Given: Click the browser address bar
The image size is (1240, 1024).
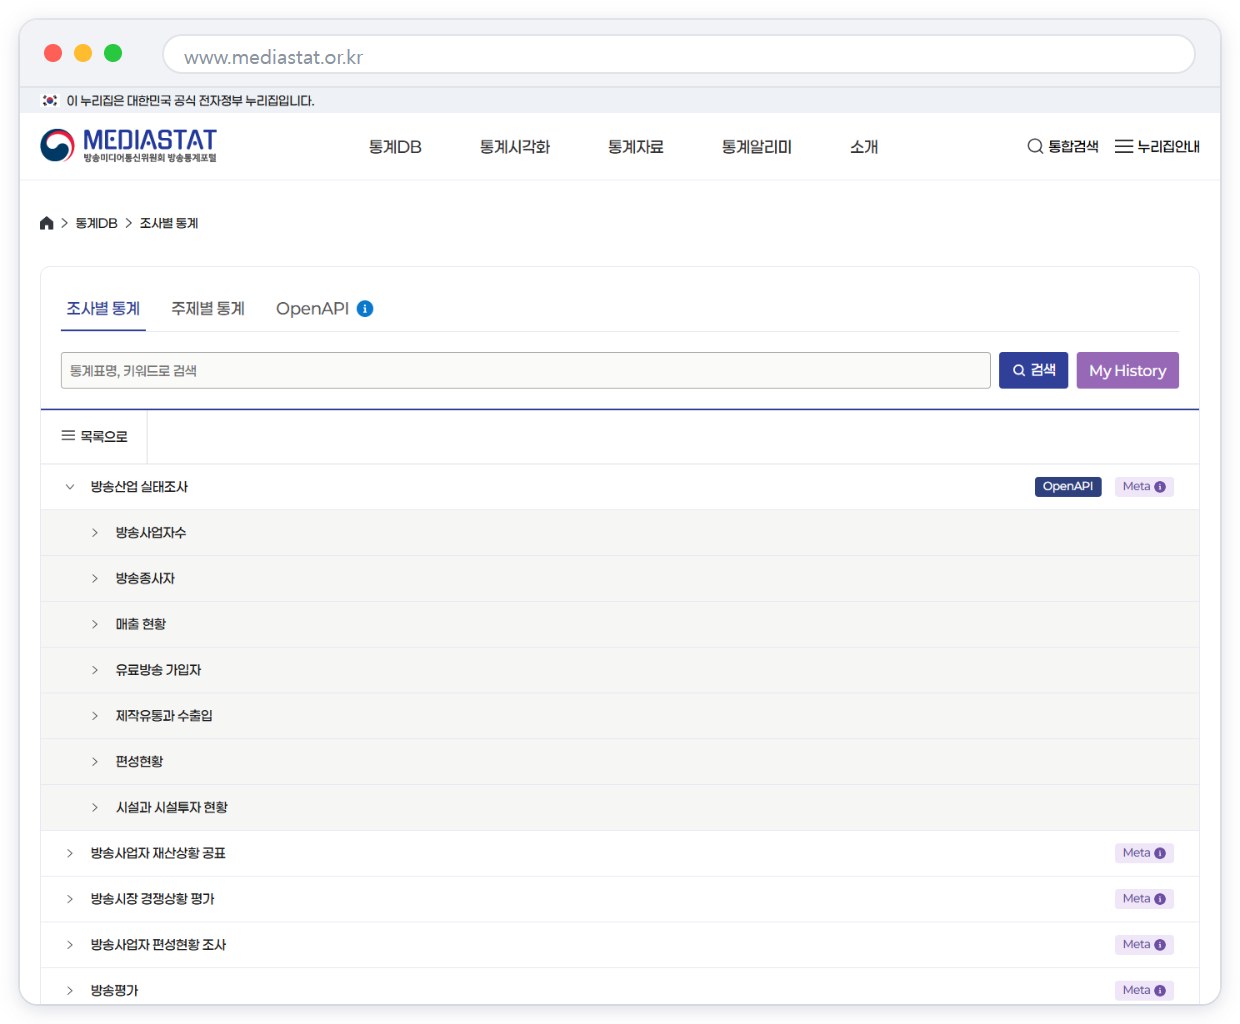Looking at the screenshot, I should click(679, 55).
